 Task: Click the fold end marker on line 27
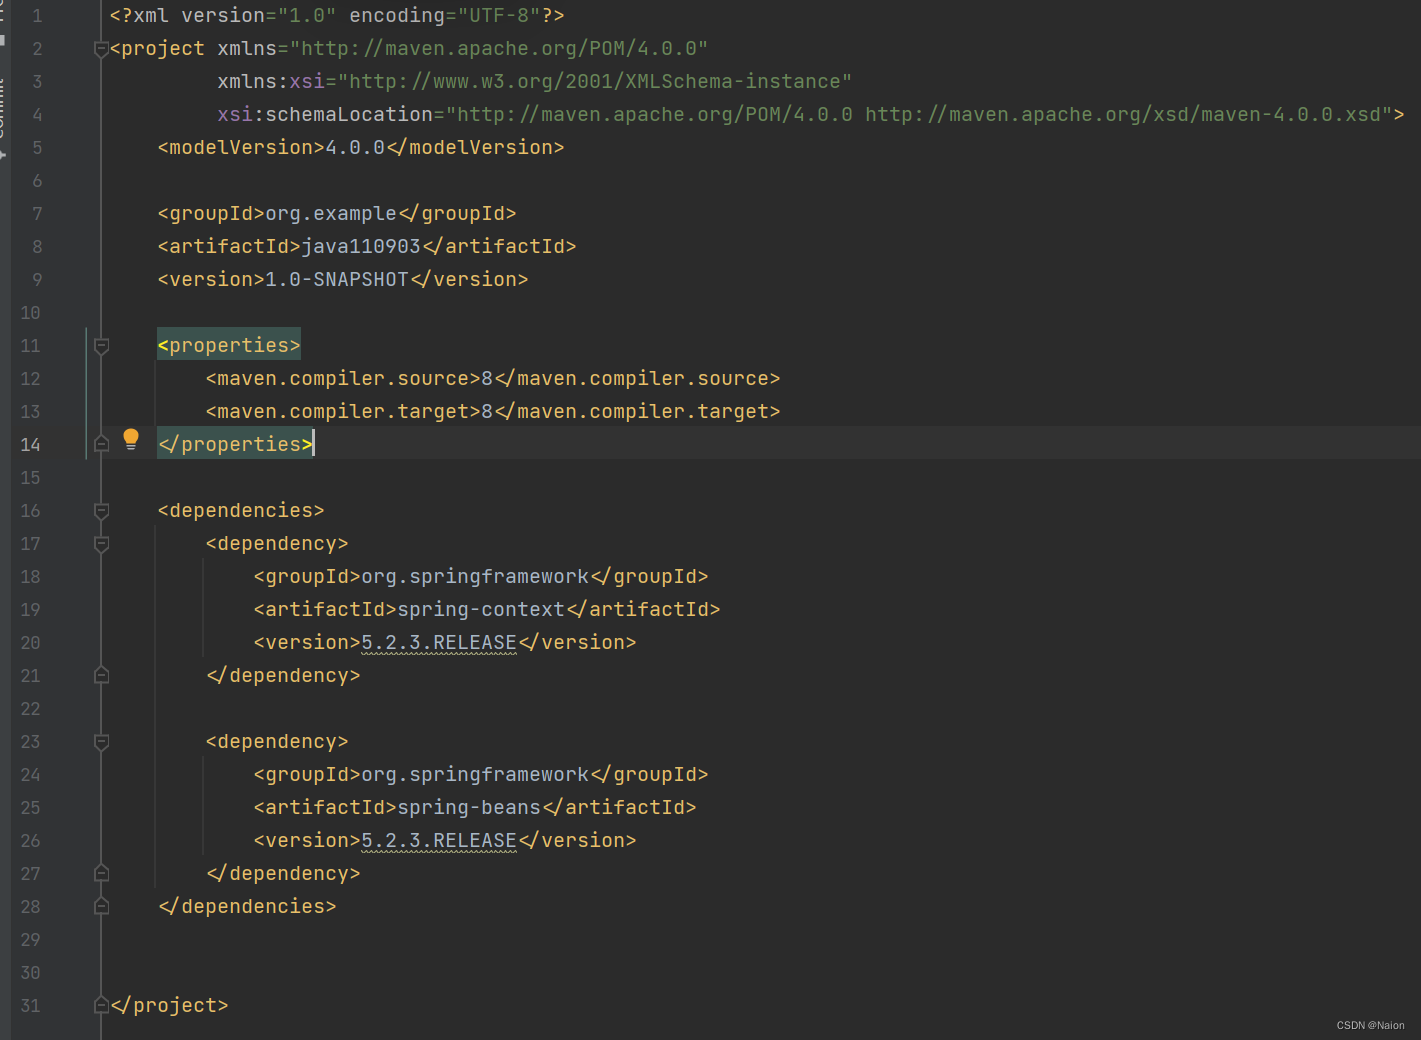[100, 873]
